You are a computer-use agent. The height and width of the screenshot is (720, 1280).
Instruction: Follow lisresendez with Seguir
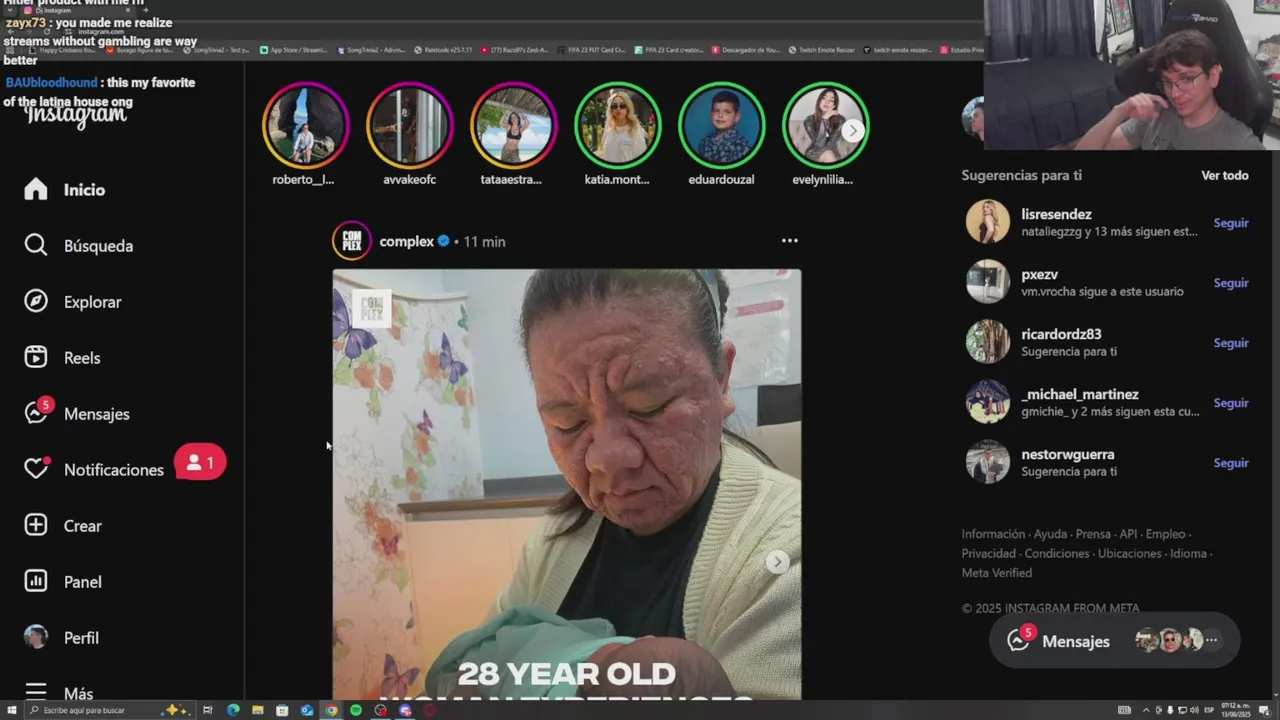coord(1231,223)
